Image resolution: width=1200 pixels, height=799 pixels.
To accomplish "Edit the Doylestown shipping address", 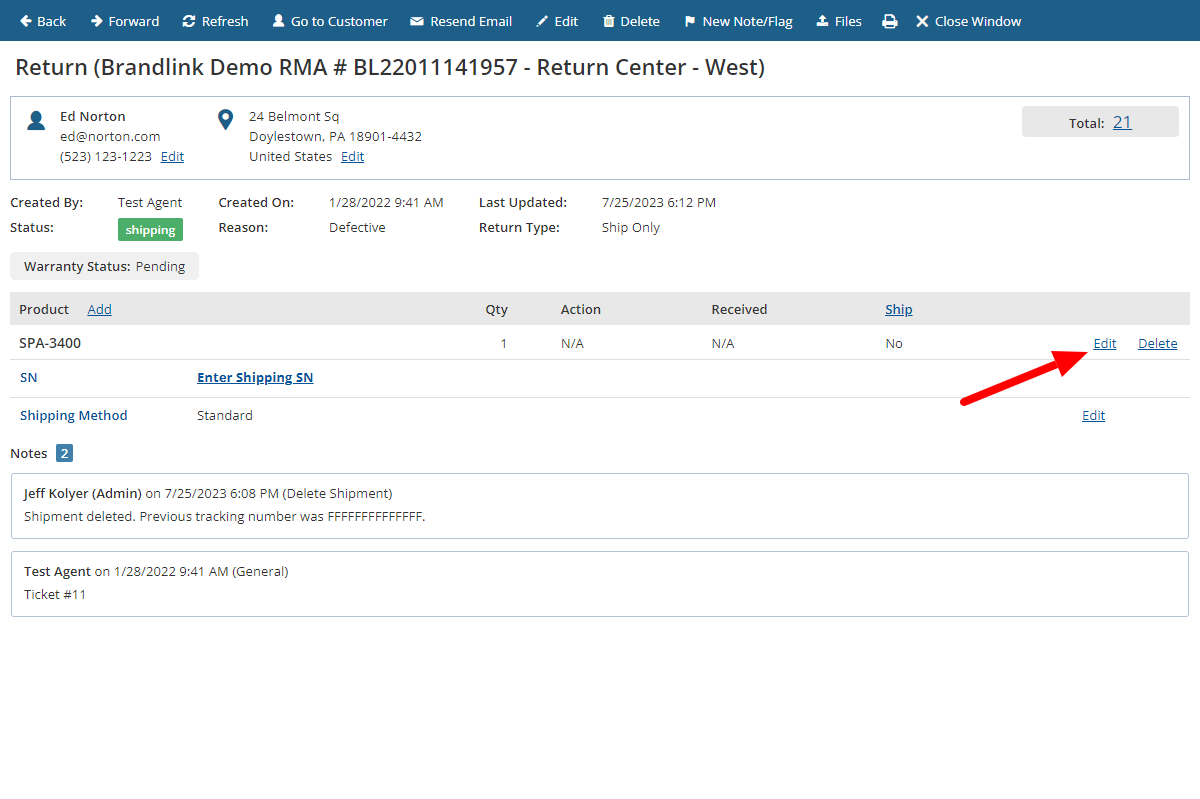I will 352,156.
